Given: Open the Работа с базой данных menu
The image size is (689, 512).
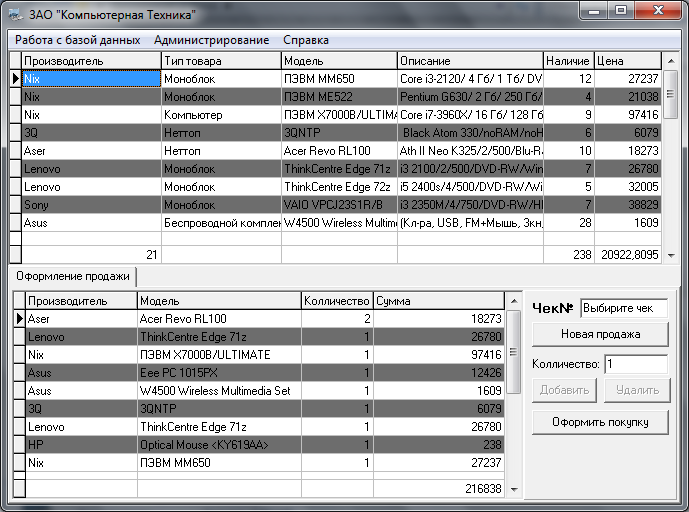Looking at the screenshot, I should pos(77,40).
